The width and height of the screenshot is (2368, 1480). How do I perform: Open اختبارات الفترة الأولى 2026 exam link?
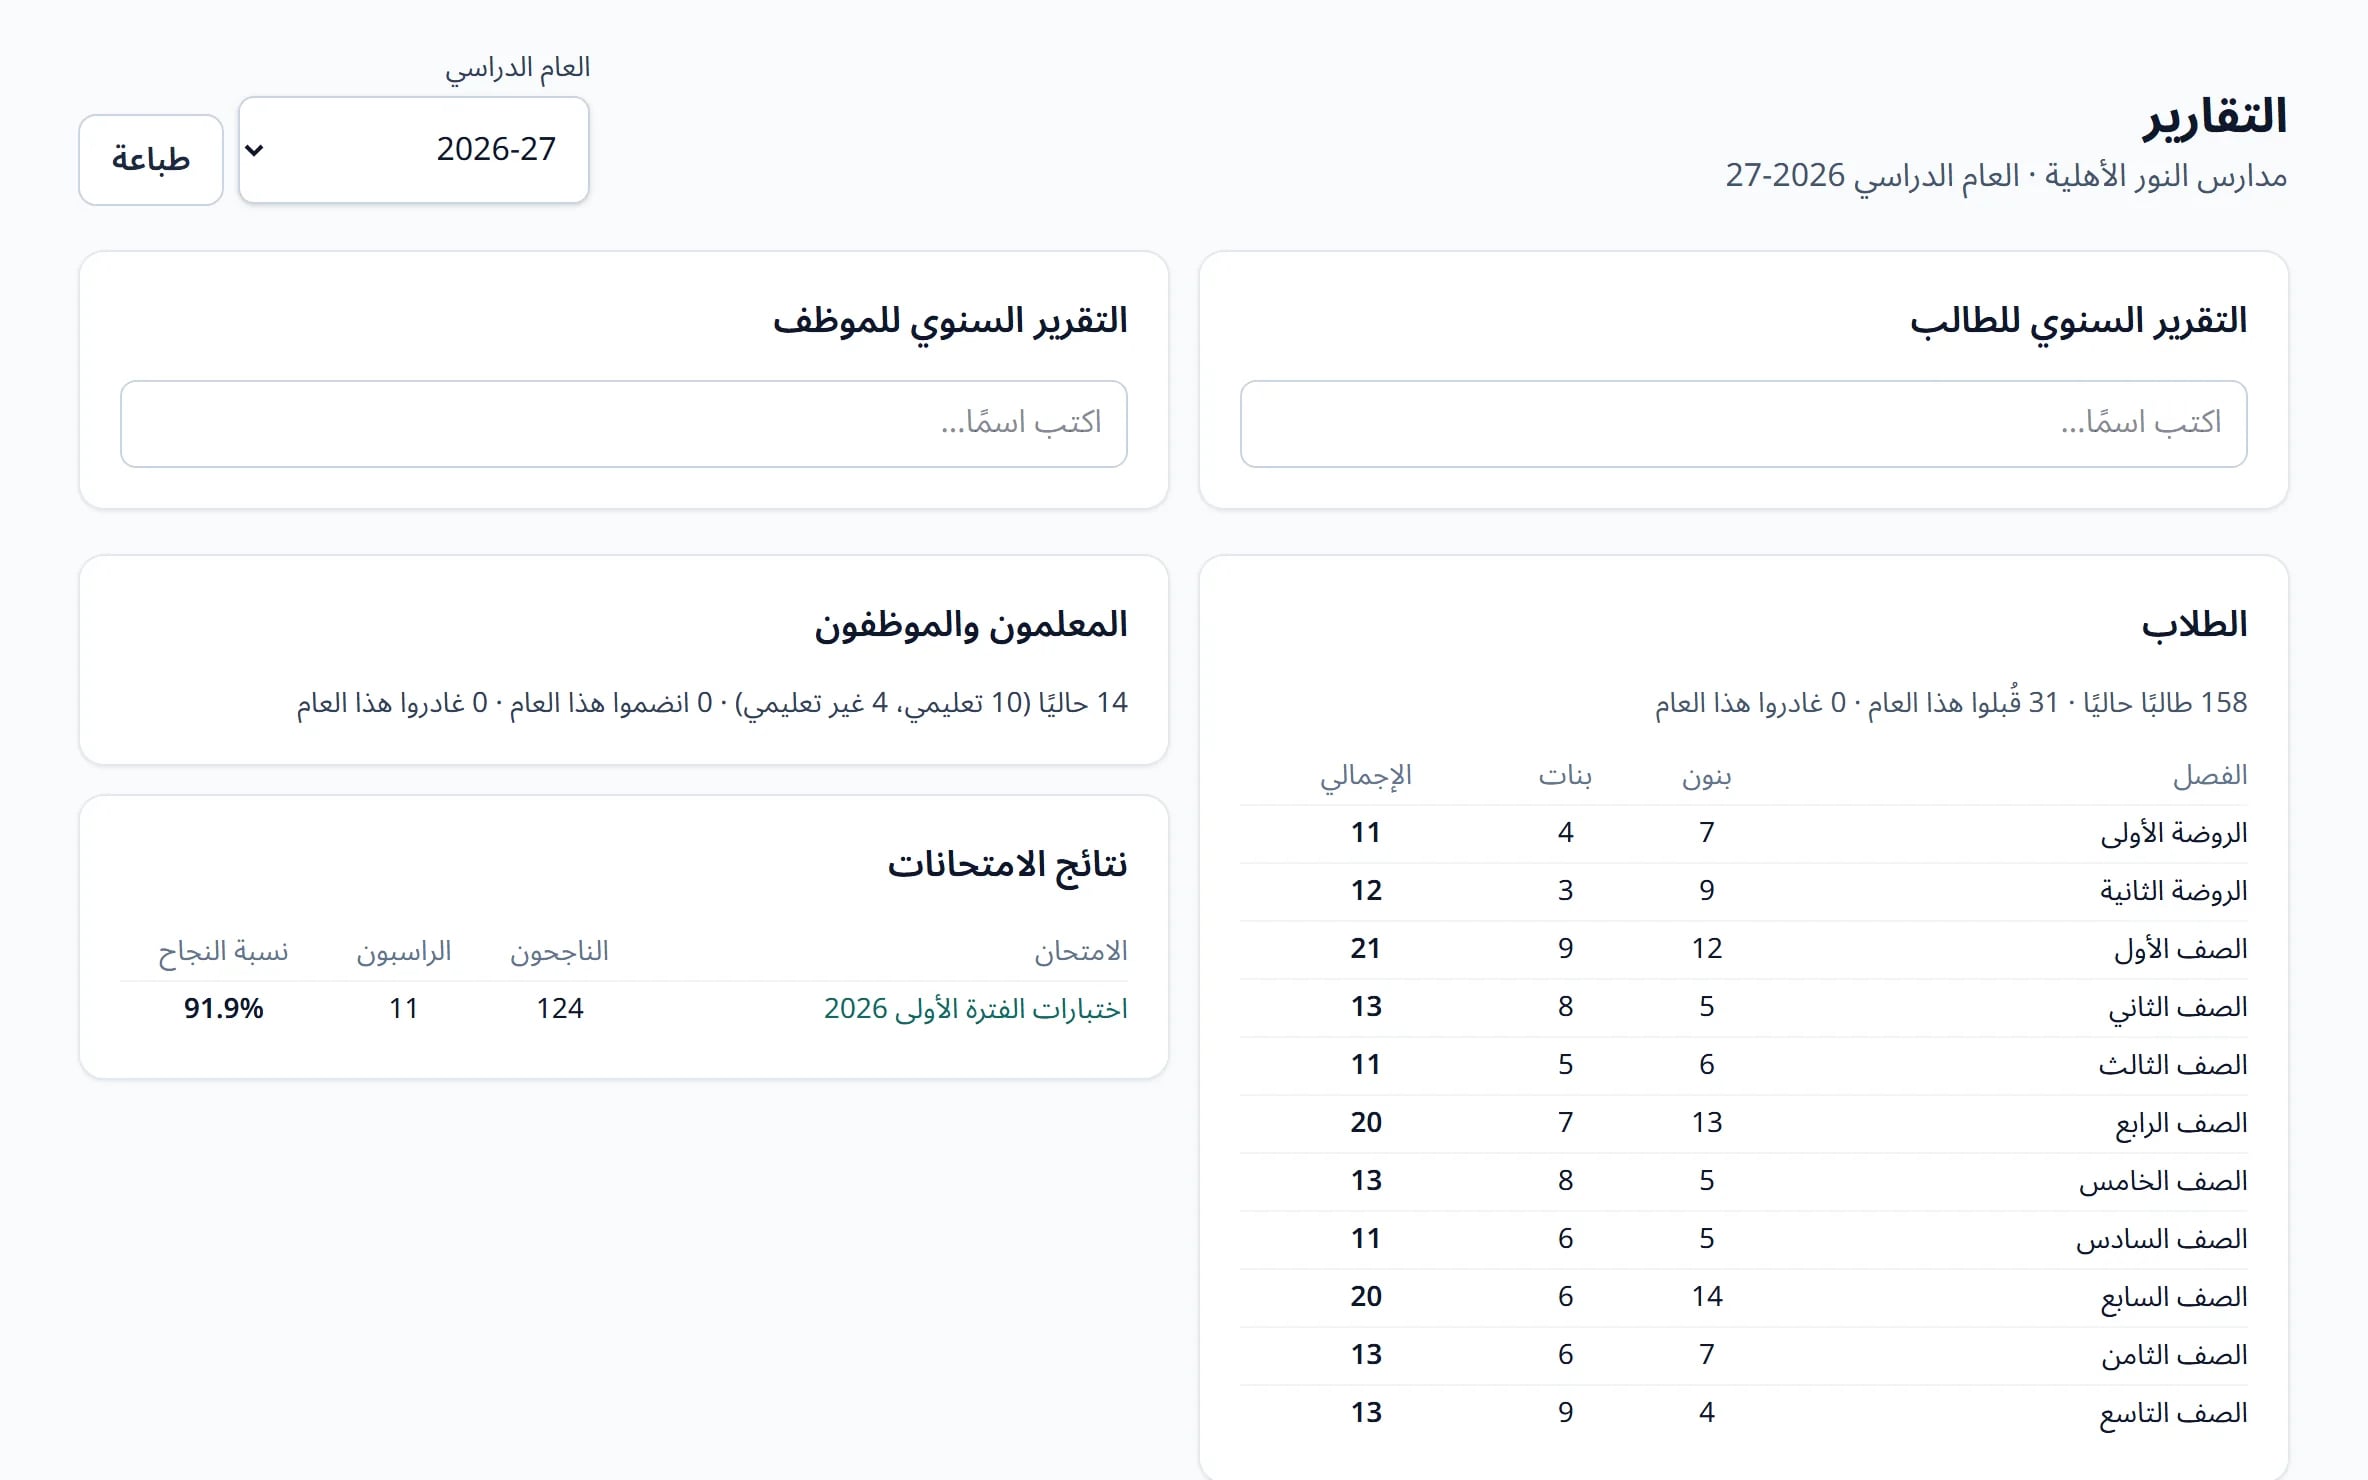click(x=975, y=1008)
